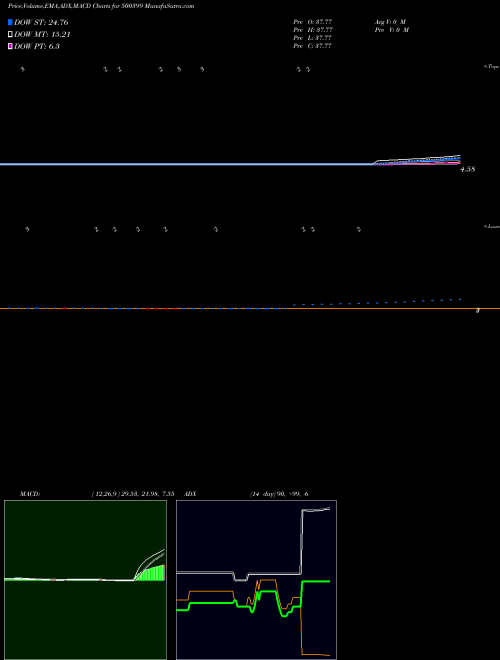This screenshot has width=500, height=660.
Task: Select the DOW ST: 24.76 label
Action: coord(41,22)
